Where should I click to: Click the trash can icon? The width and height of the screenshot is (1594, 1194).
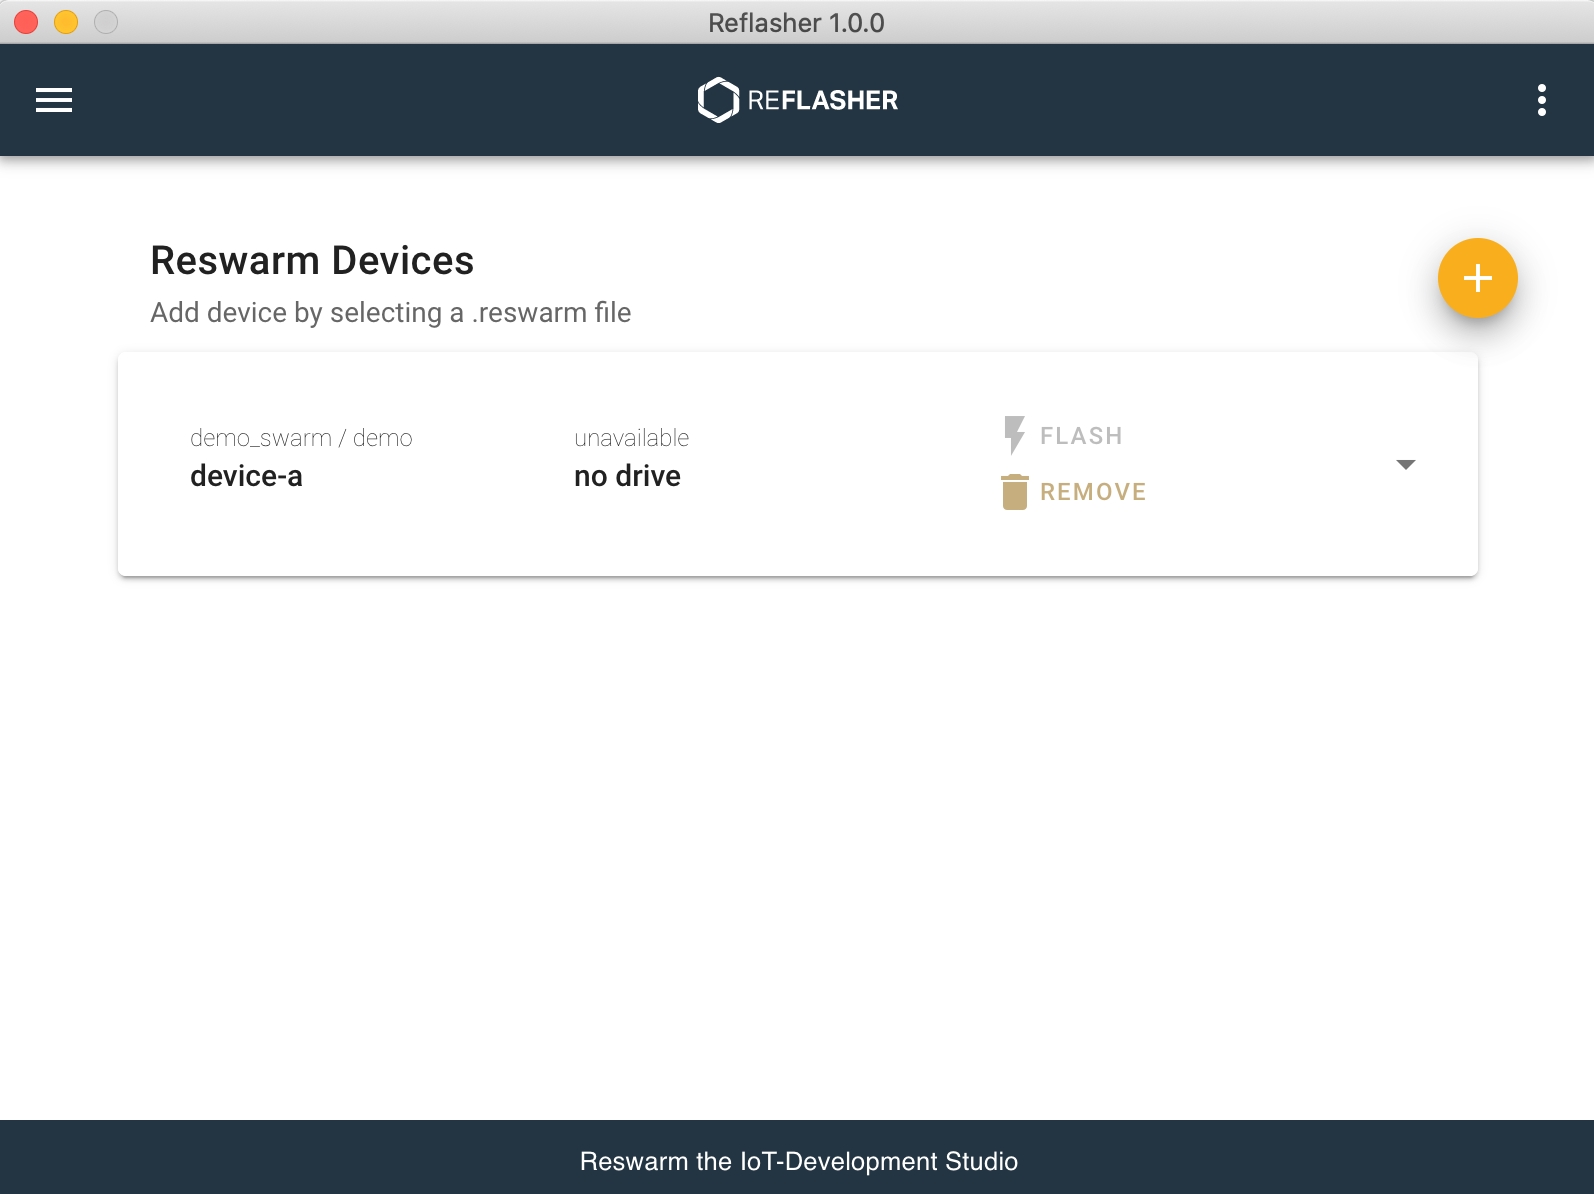pos(1014,492)
